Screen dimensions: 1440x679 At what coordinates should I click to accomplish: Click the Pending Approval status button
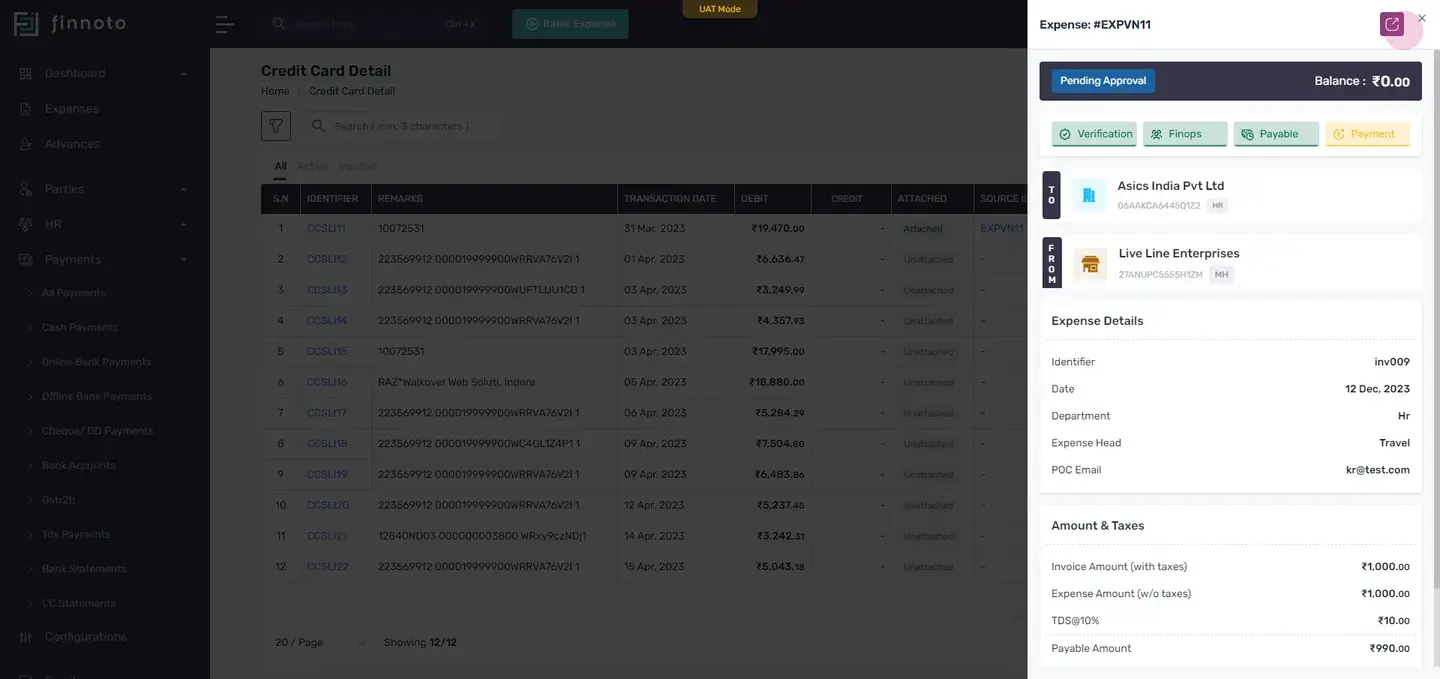click(x=1103, y=81)
